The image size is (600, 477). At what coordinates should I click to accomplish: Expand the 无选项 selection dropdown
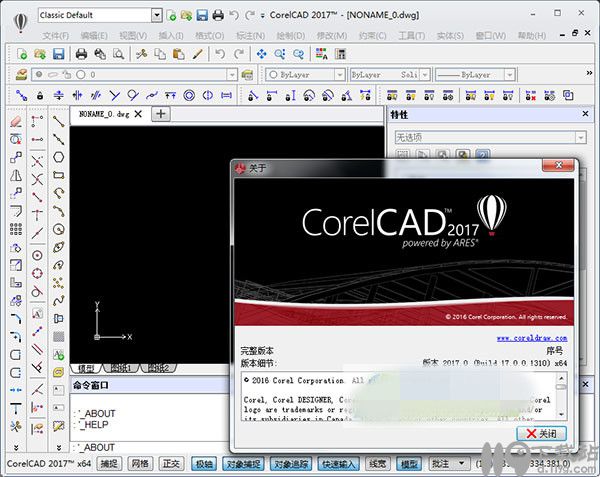pyautogui.click(x=580, y=137)
